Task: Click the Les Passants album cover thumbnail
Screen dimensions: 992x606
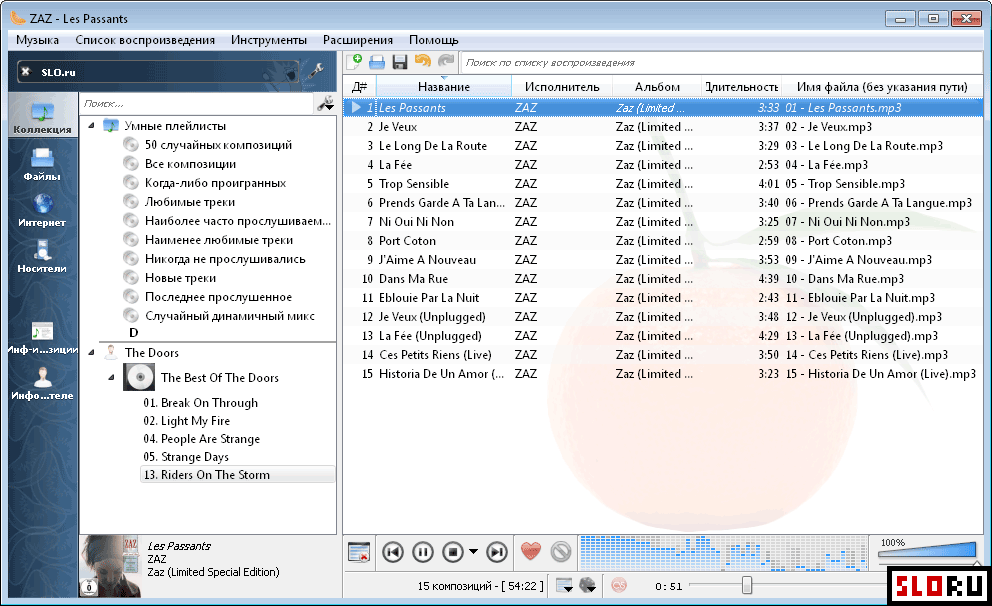Action: coord(110,566)
